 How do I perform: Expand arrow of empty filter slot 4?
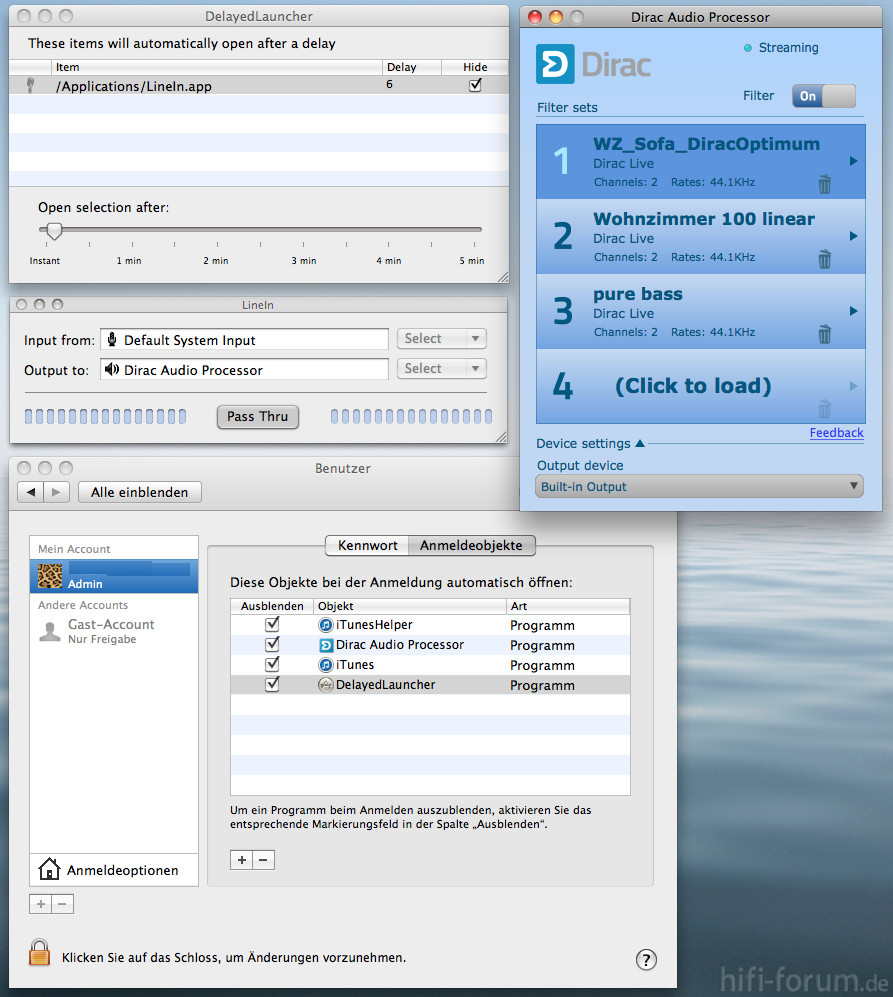pyautogui.click(x=854, y=386)
